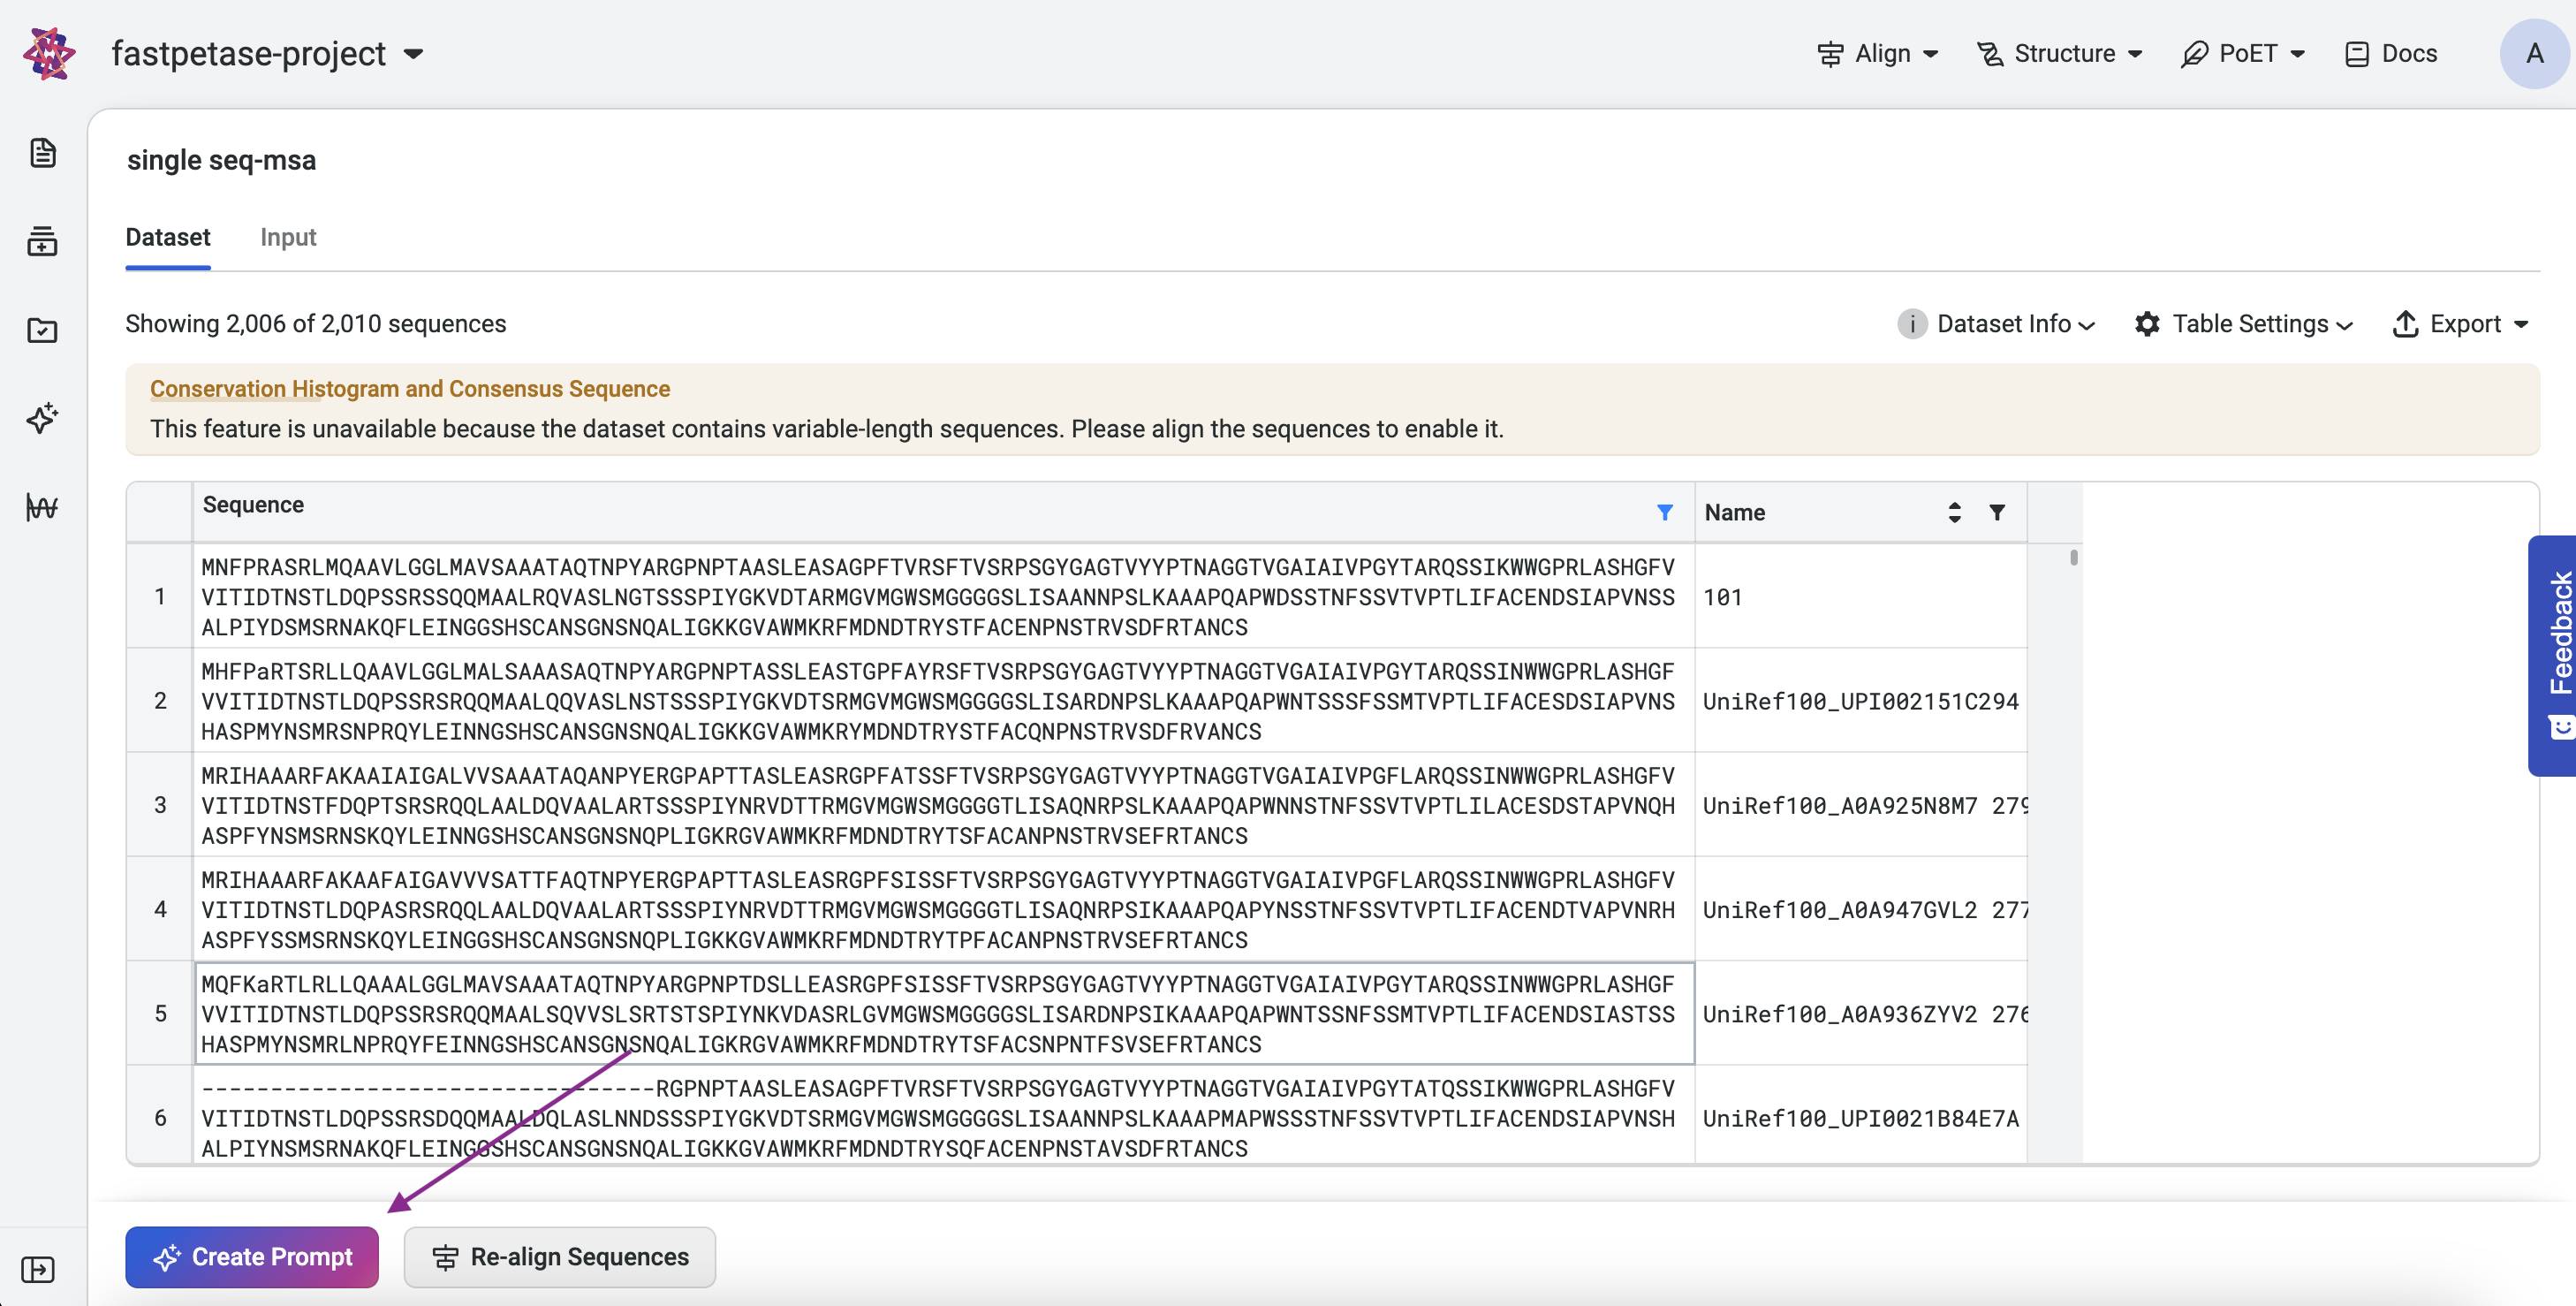Click the sequence text in row 2

click(937, 701)
